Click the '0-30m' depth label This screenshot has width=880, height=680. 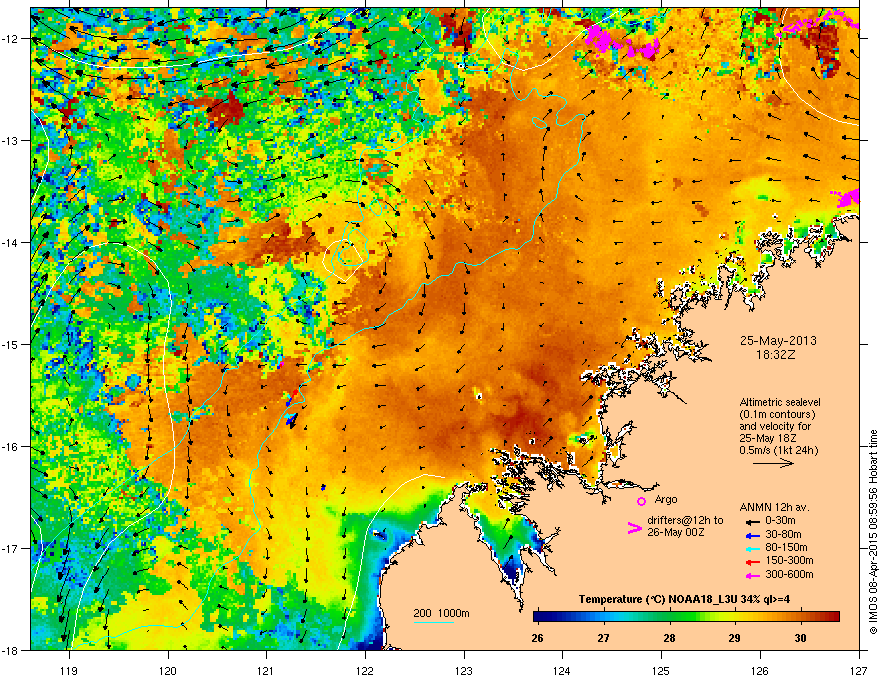[x=782, y=521]
